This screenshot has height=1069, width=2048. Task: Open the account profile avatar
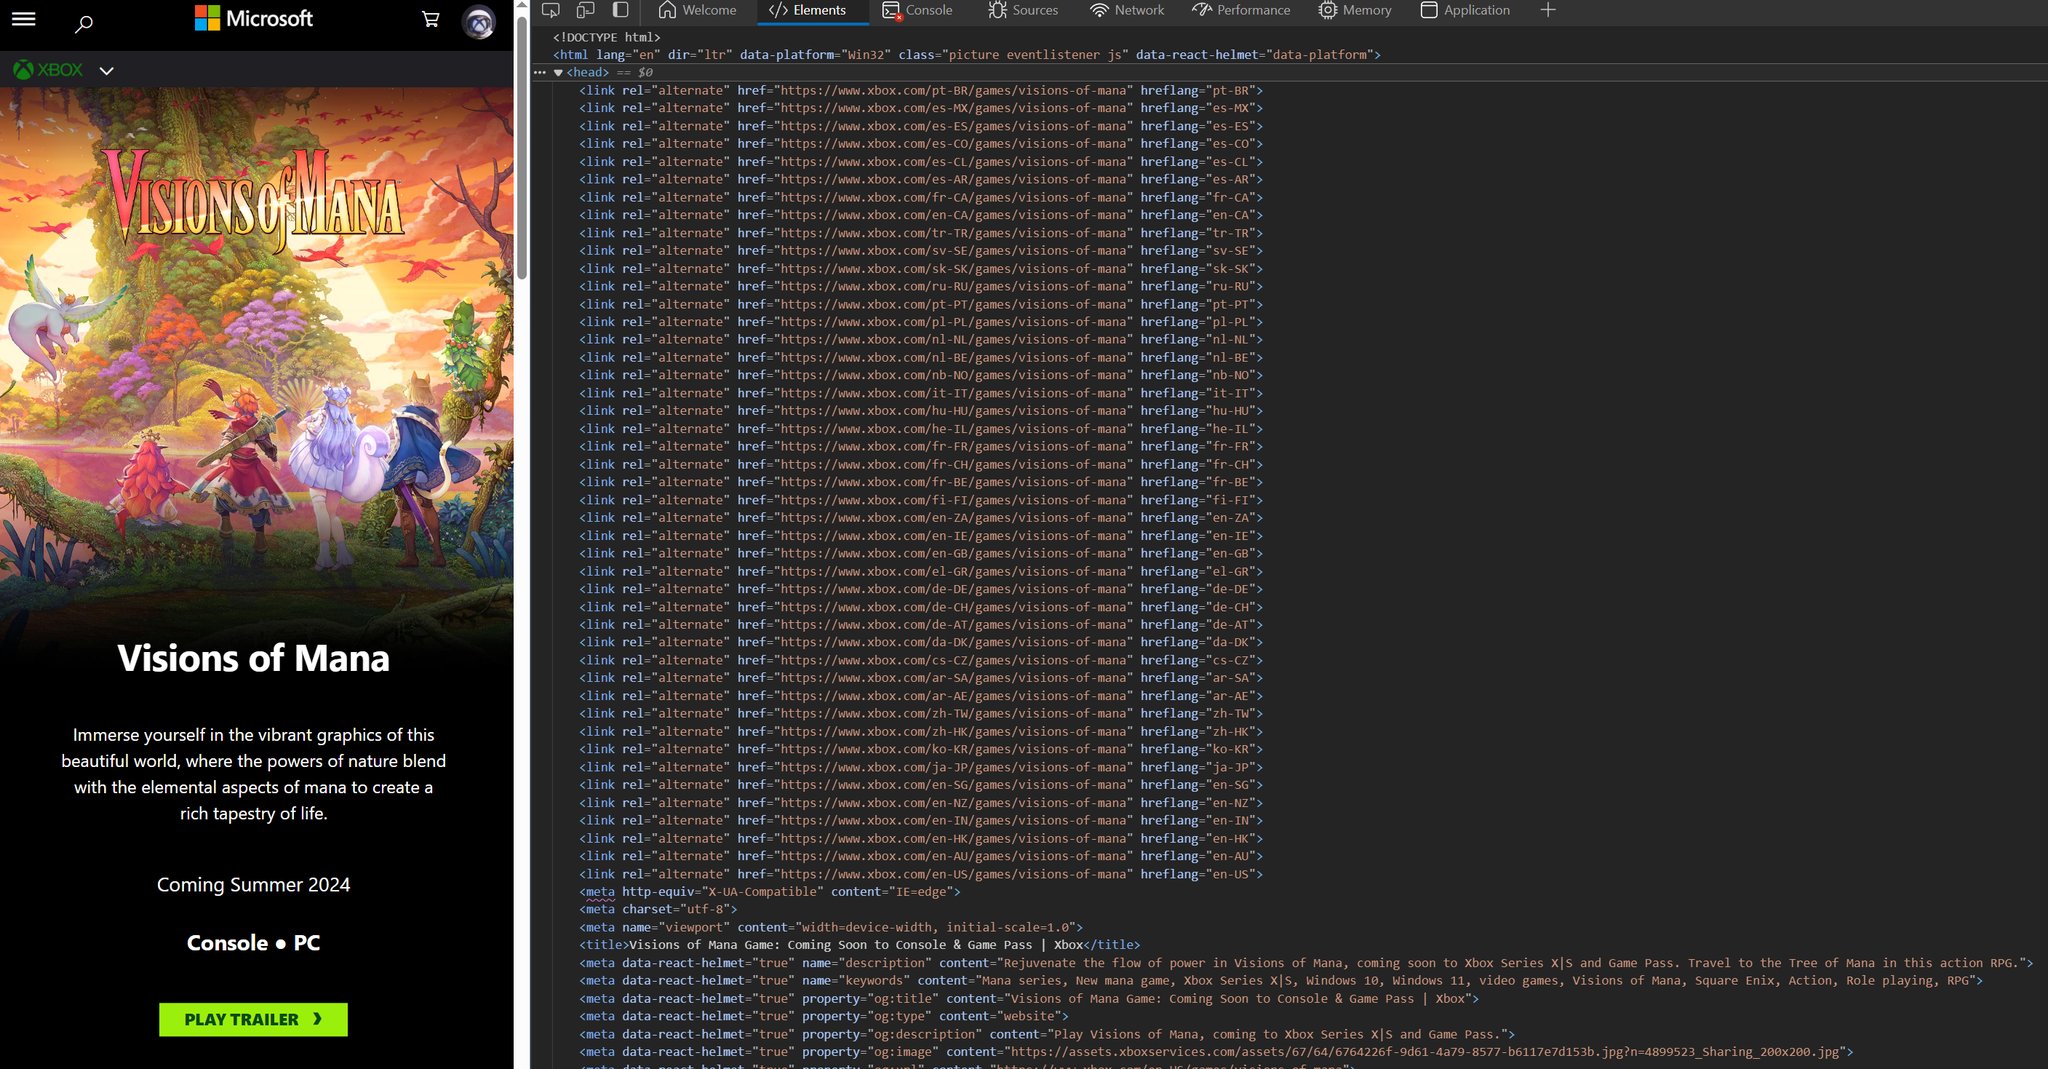coord(479,22)
